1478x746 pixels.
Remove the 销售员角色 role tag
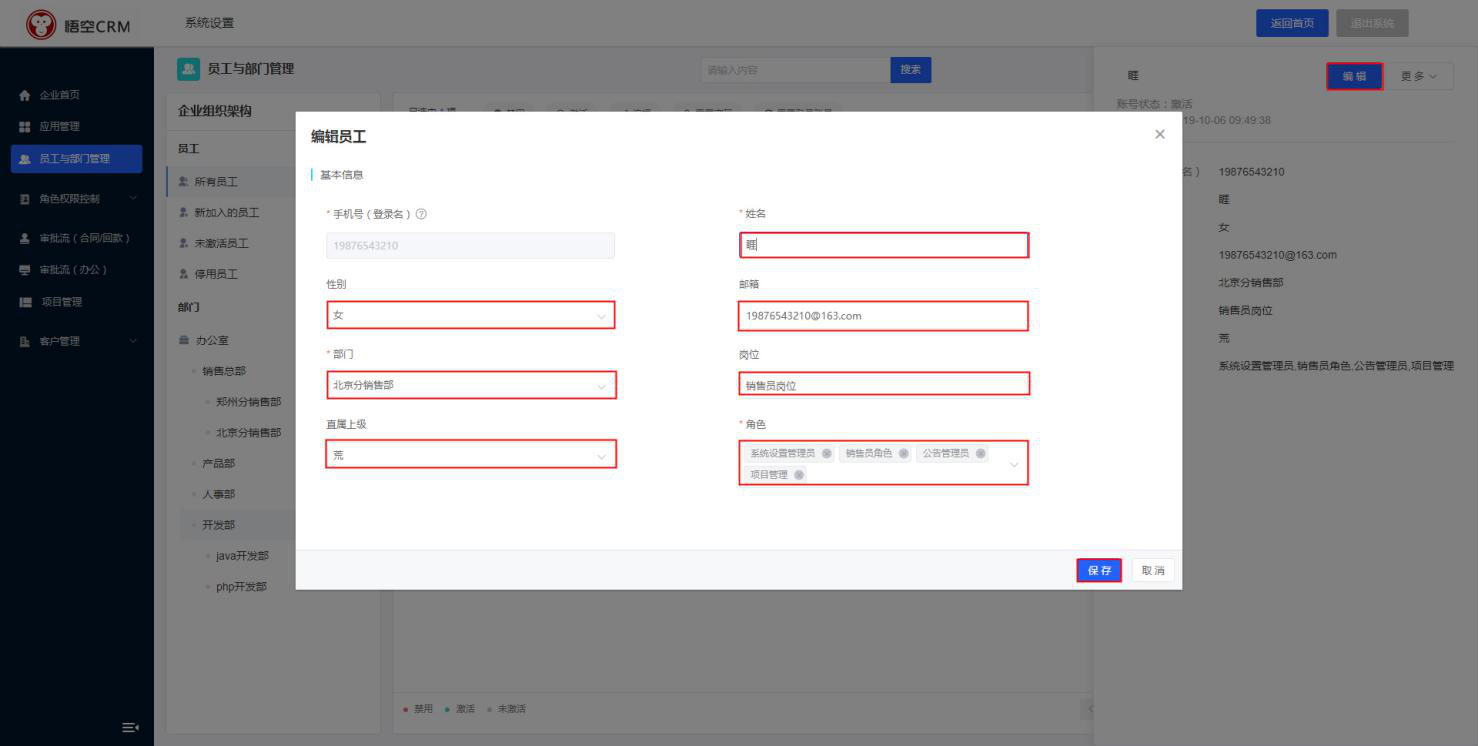click(x=904, y=453)
